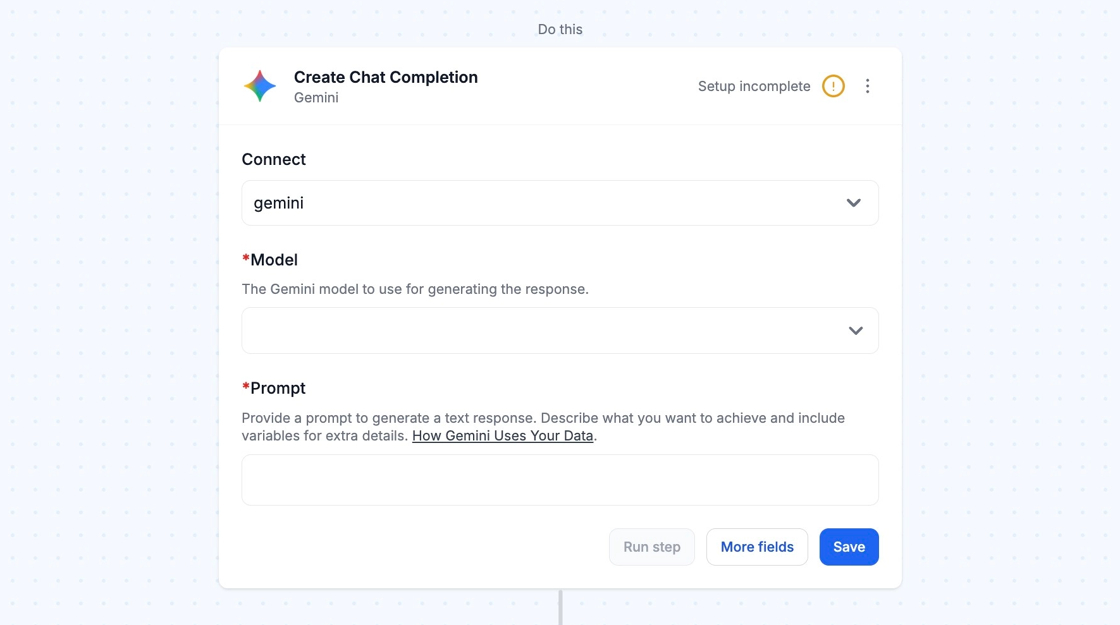This screenshot has height=625, width=1120.
Task: Click the yellow setup incomplete warning icon
Action: pos(833,86)
